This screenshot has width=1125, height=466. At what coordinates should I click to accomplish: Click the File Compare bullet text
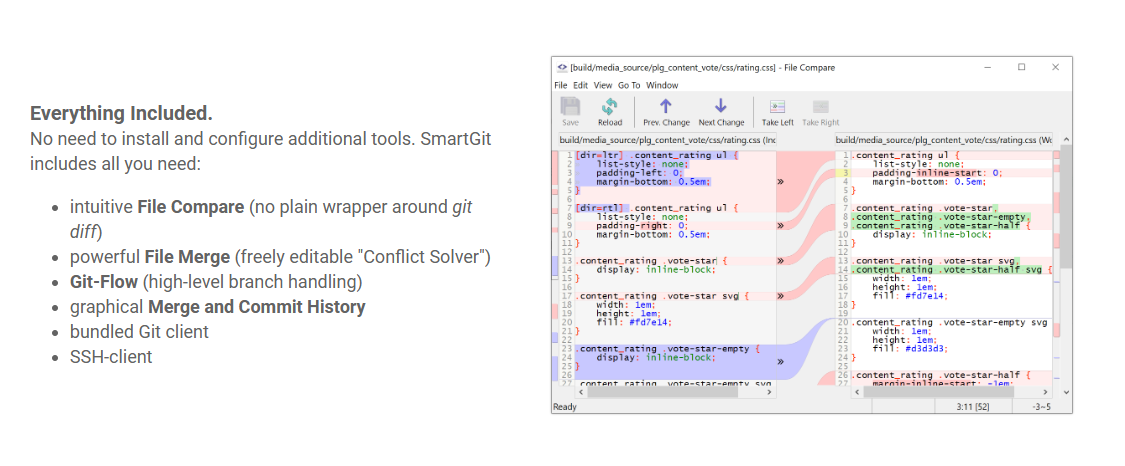(x=271, y=220)
